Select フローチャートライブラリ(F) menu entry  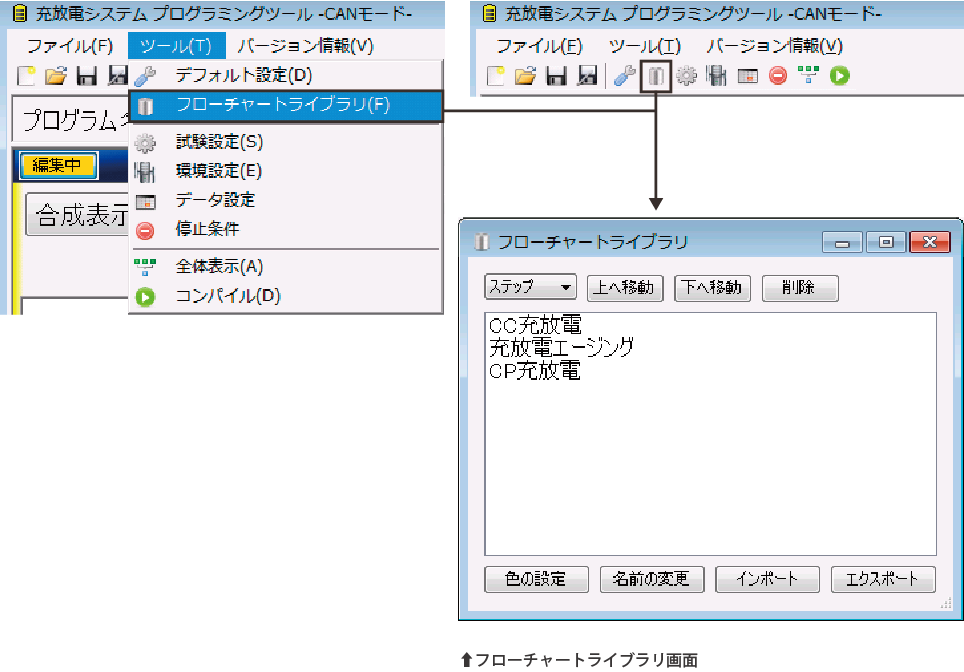point(286,106)
